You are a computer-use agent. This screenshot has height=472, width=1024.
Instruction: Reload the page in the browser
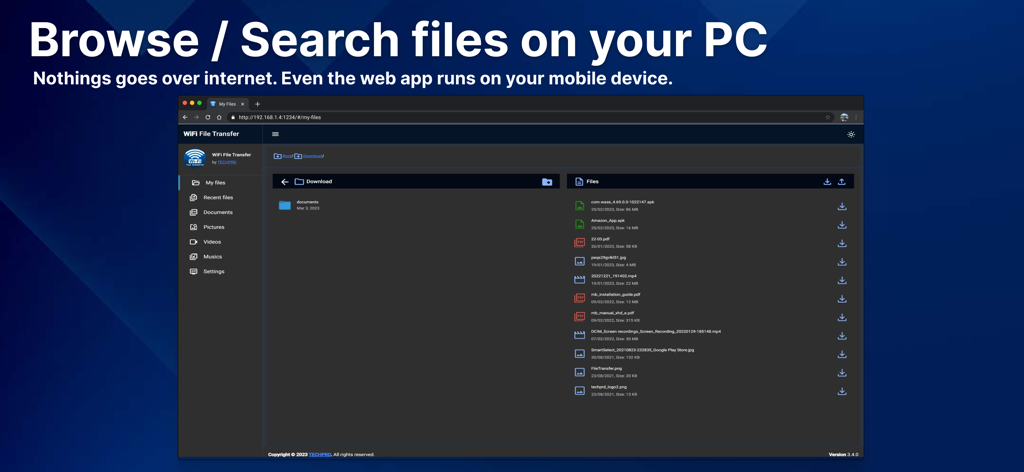(208, 118)
